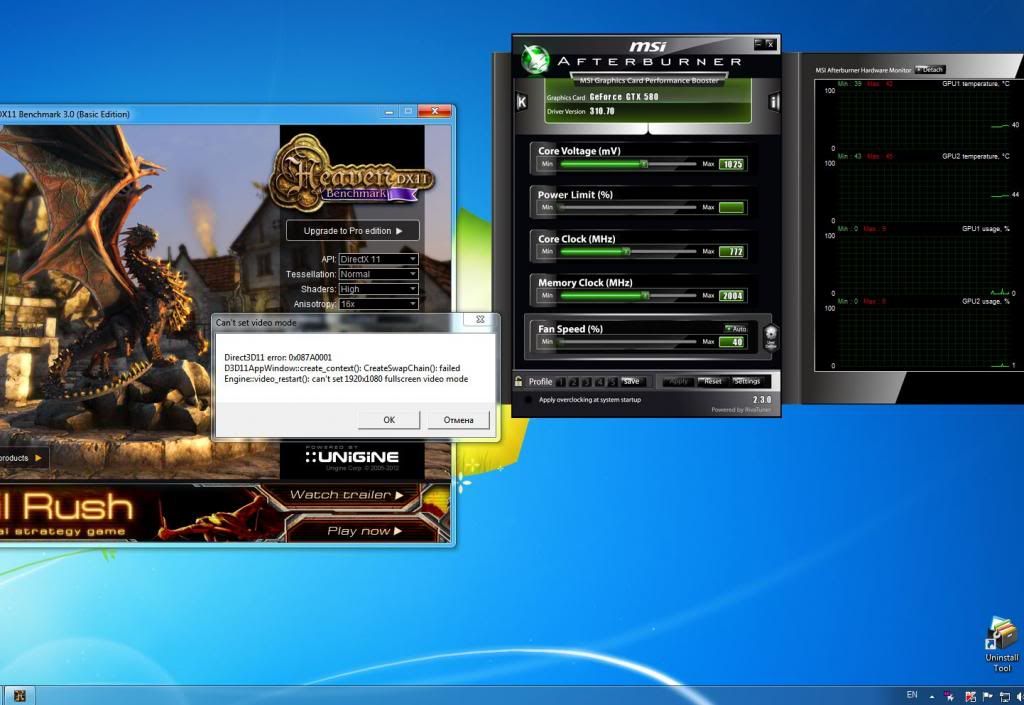Expand the Shaders dropdown set to High

[378, 289]
